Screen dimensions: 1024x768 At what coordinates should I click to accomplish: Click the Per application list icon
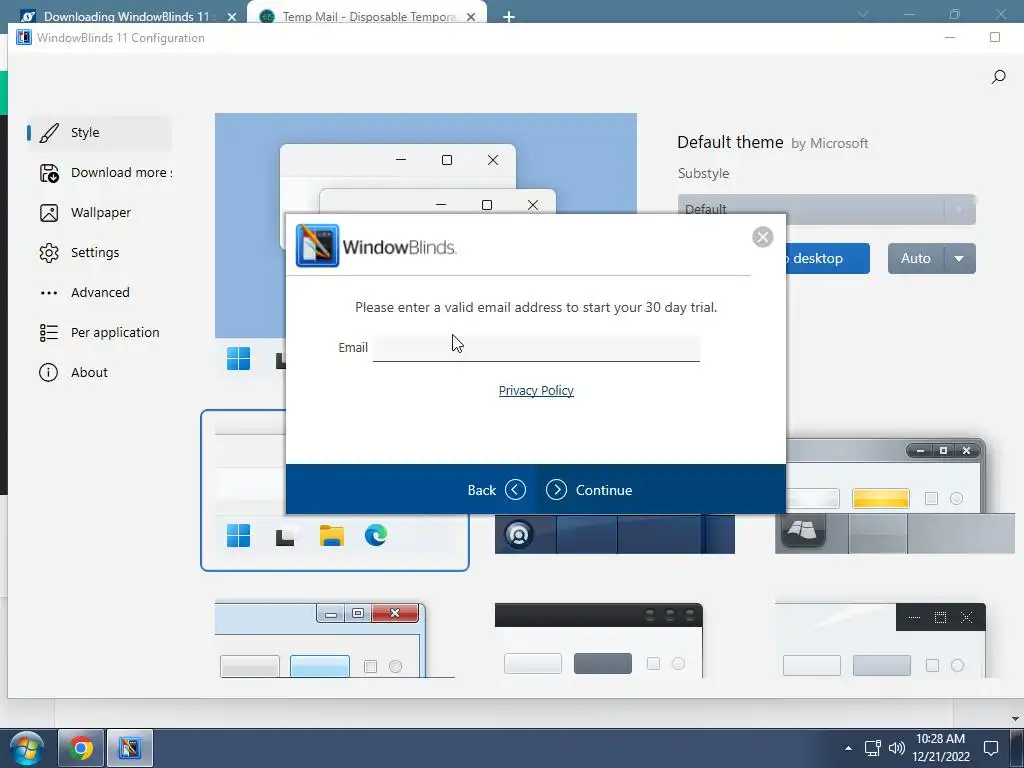pyautogui.click(x=49, y=332)
